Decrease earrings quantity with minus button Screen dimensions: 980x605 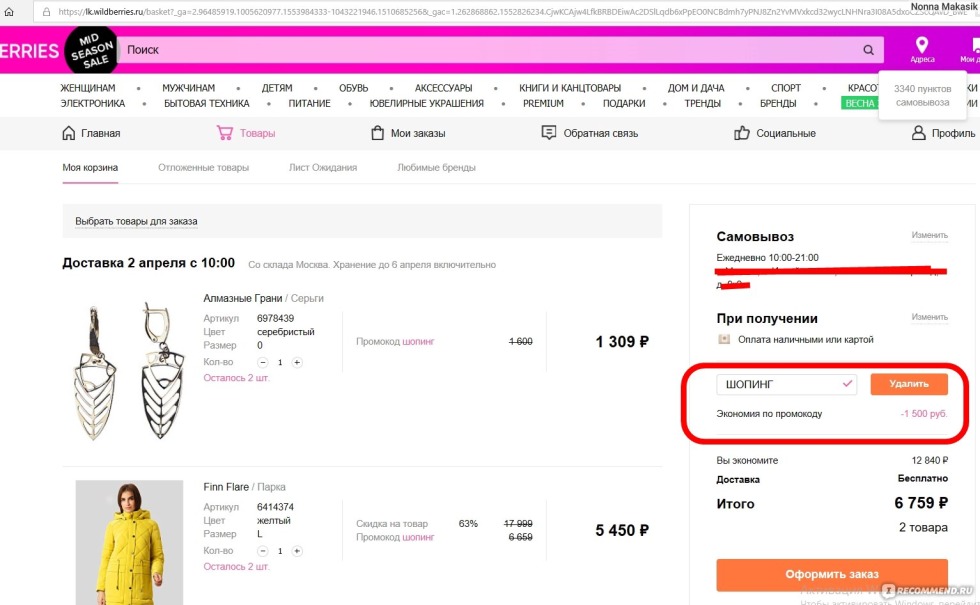[263, 362]
